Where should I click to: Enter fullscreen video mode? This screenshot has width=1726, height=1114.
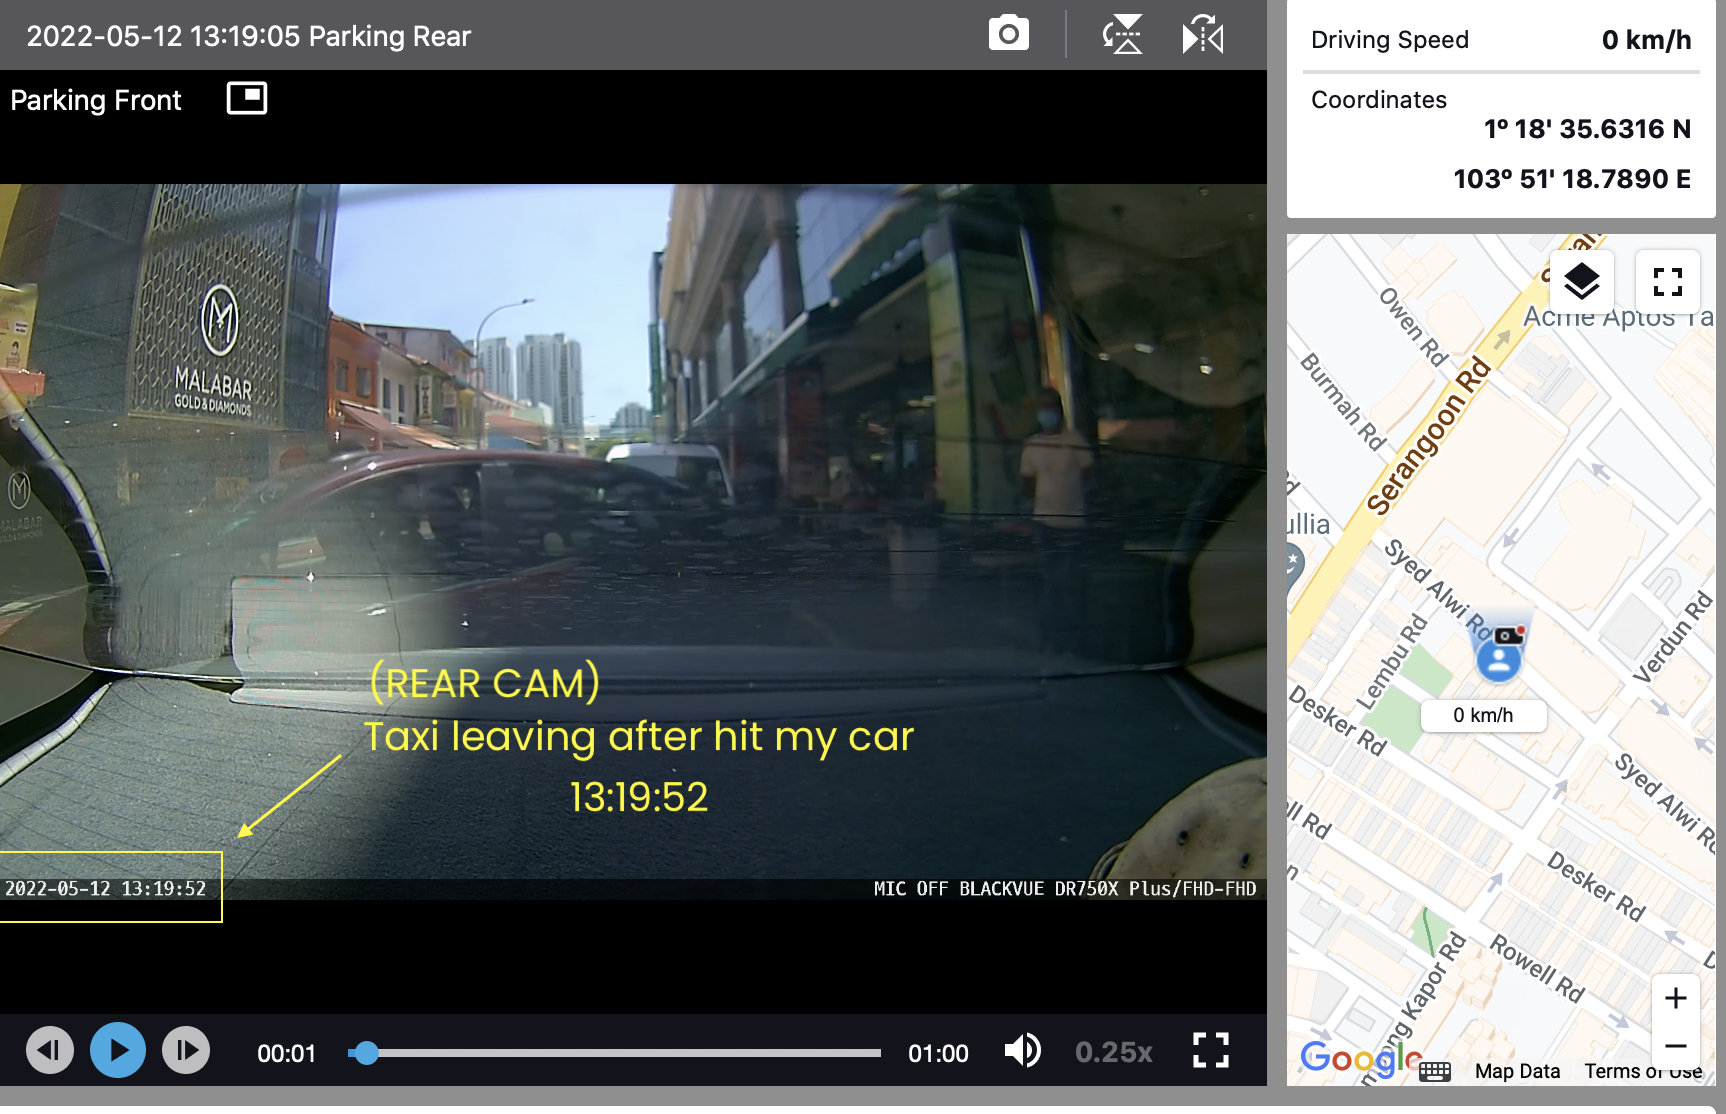pyautogui.click(x=1210, y=1051)
